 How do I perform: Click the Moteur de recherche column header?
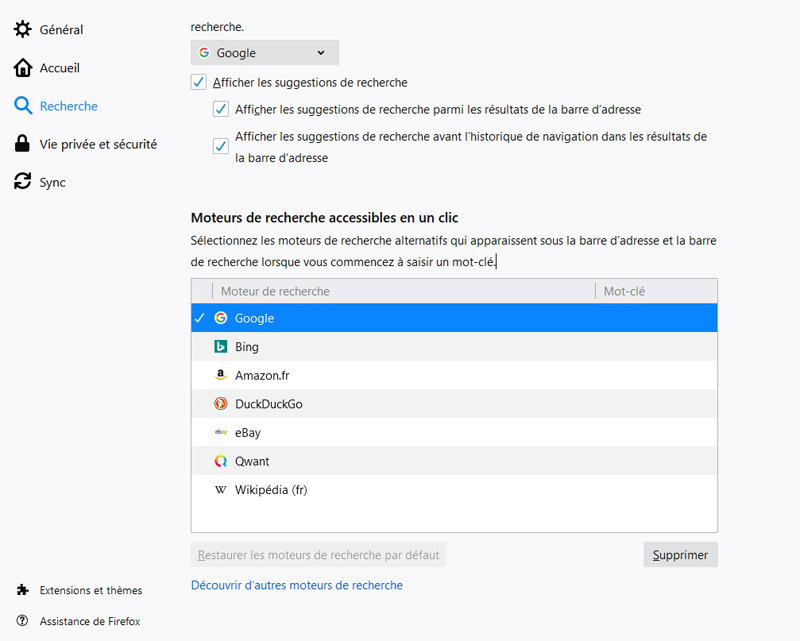(400, 291)
